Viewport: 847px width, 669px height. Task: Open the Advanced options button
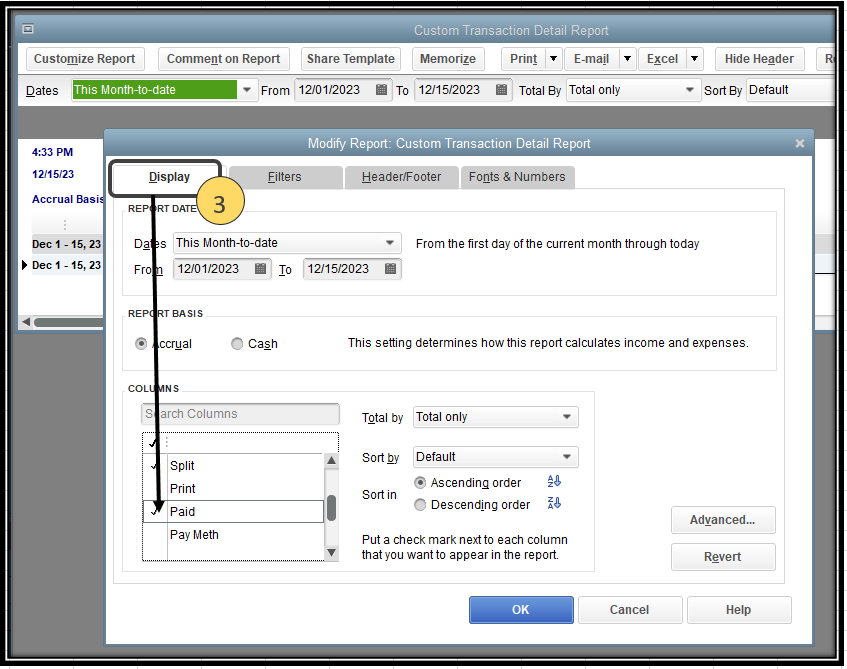[722, 520]
